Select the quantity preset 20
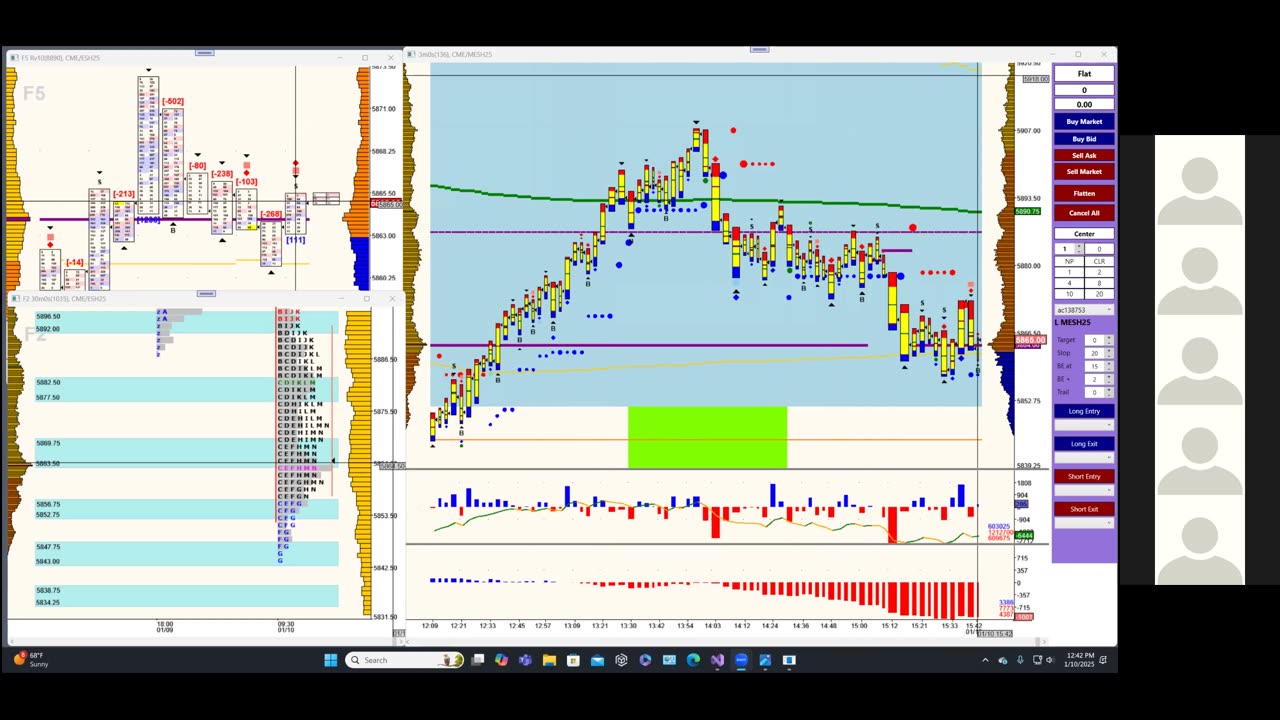This screenshot has width=1280, height=720. click(1099, 294)
